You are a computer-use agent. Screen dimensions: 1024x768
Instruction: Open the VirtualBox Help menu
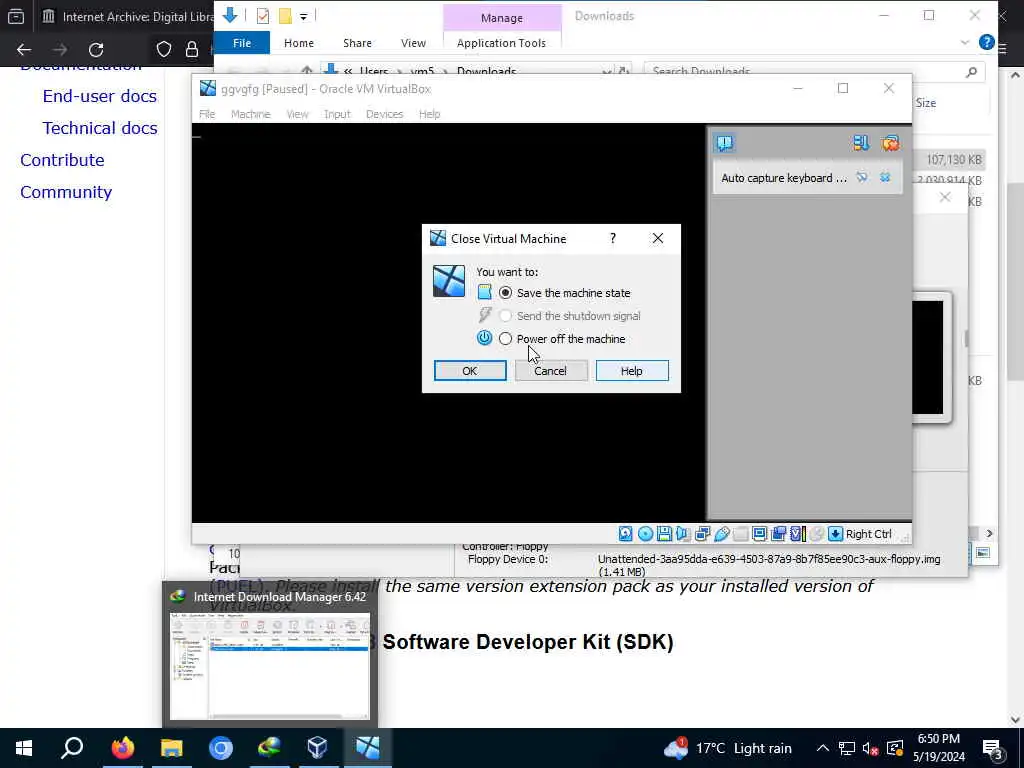point(429,114)
